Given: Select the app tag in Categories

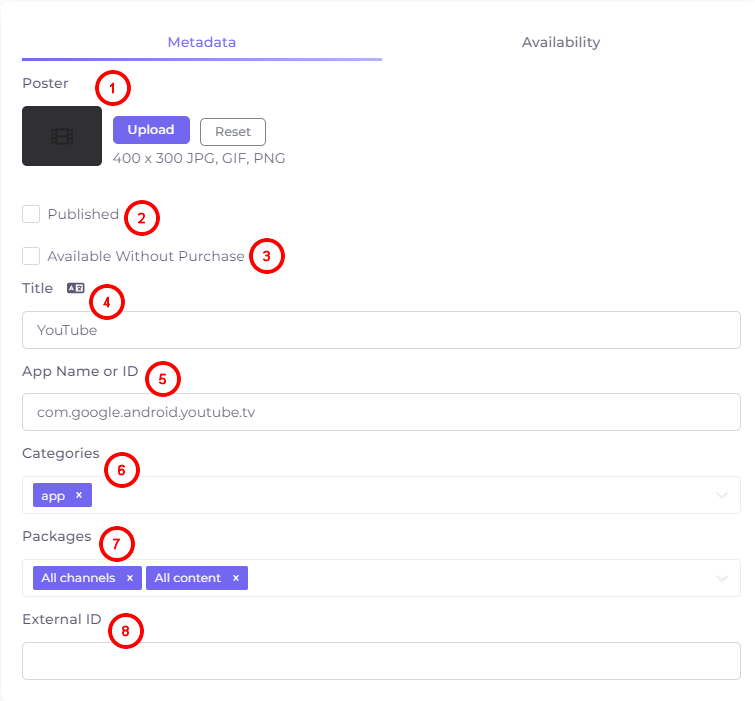Looking at the screenshot, I should point(53,495).
